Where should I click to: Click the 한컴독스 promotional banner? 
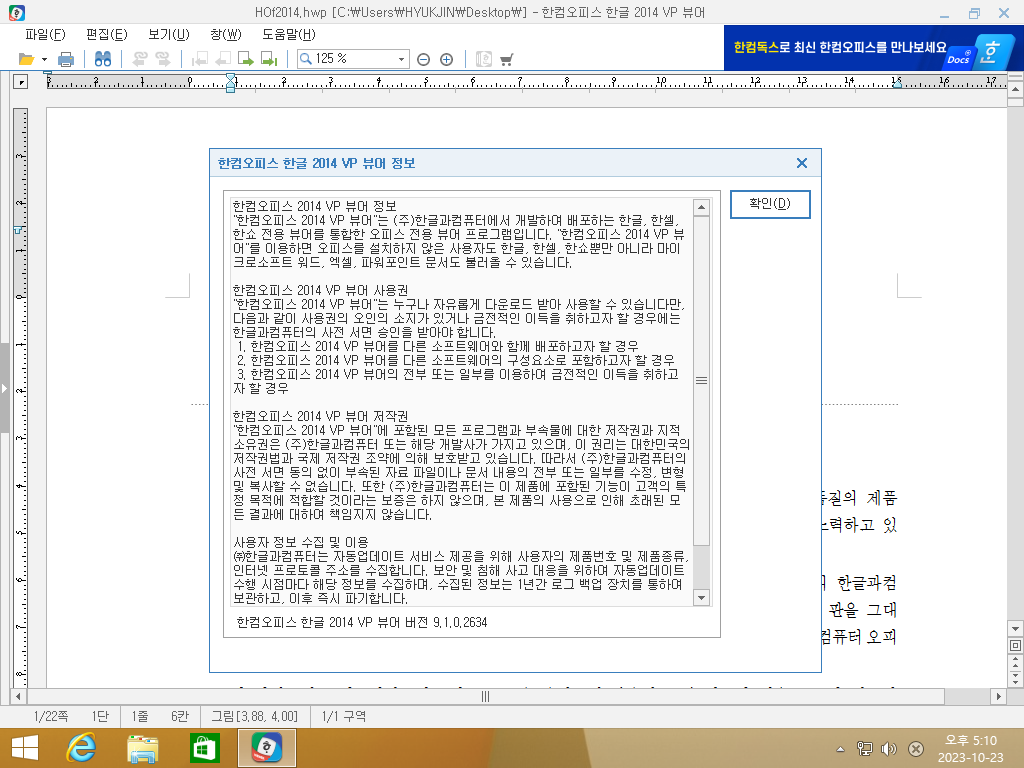pos(873,48)
